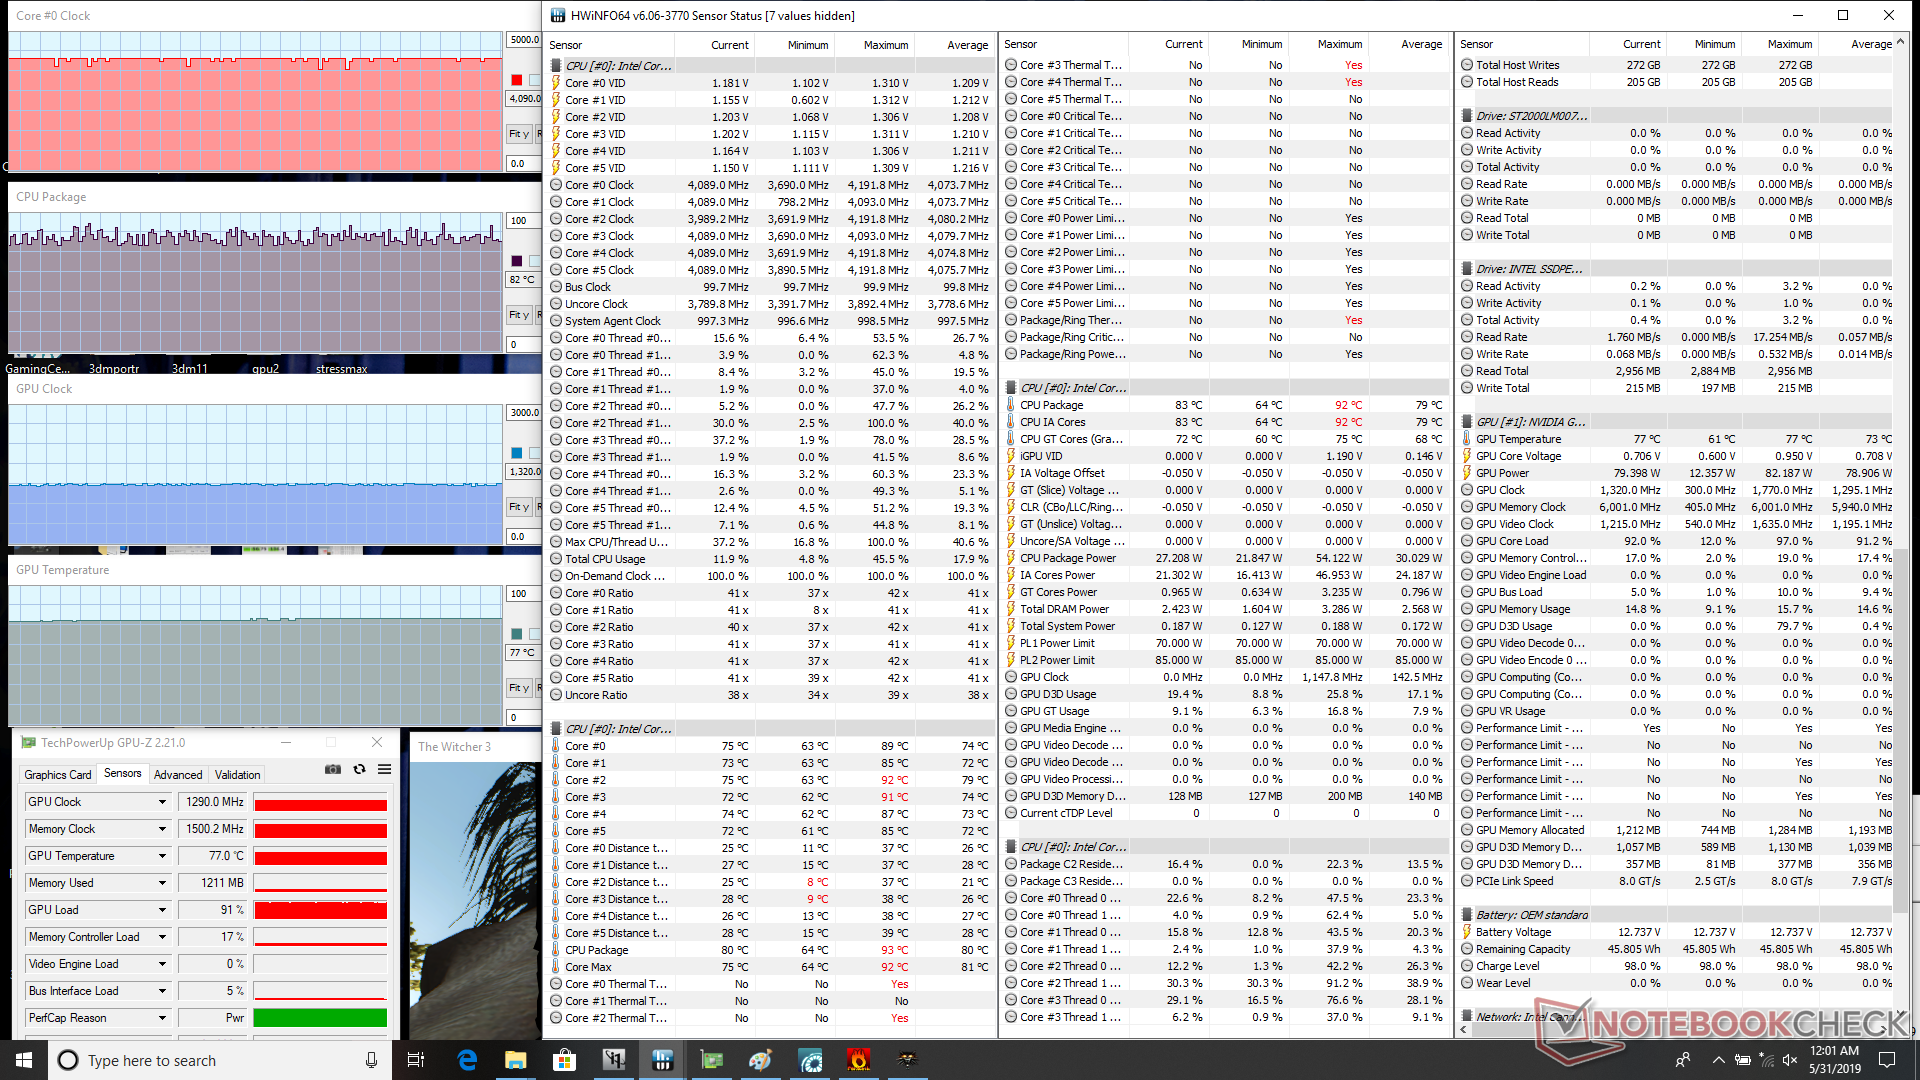Click Fit y on the GPU Clock graph
The image size is (1920, 1080).
(518, 507)
